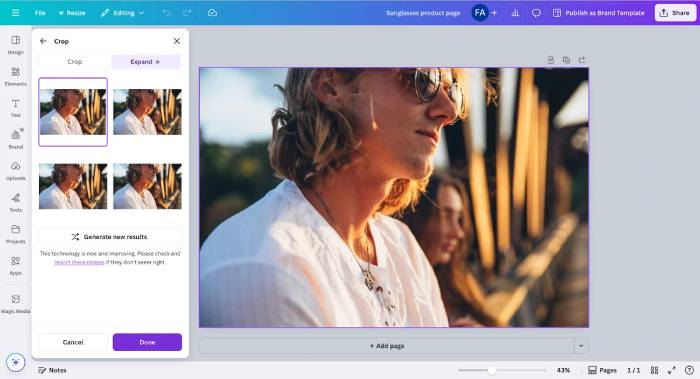Open the Notes panel
Image resolution: width=700 pixels, height=379 pixels.
coord(52,370)
